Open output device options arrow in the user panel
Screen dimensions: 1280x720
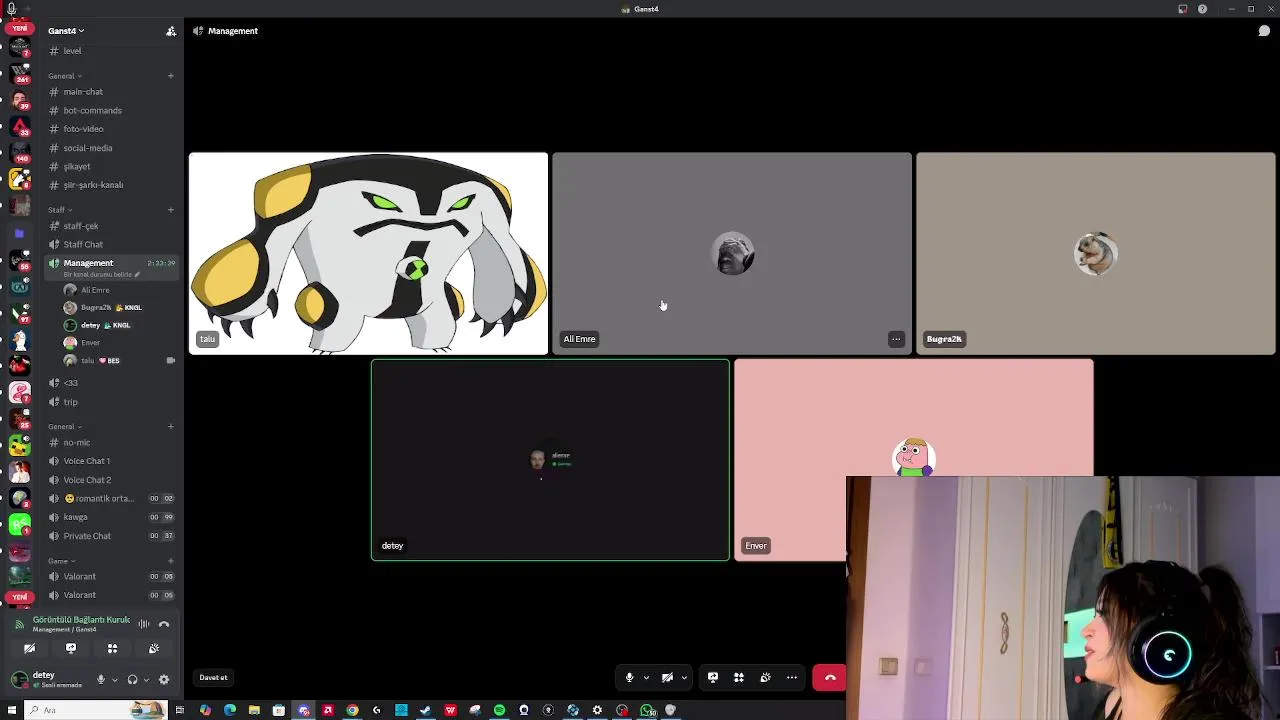146,679
